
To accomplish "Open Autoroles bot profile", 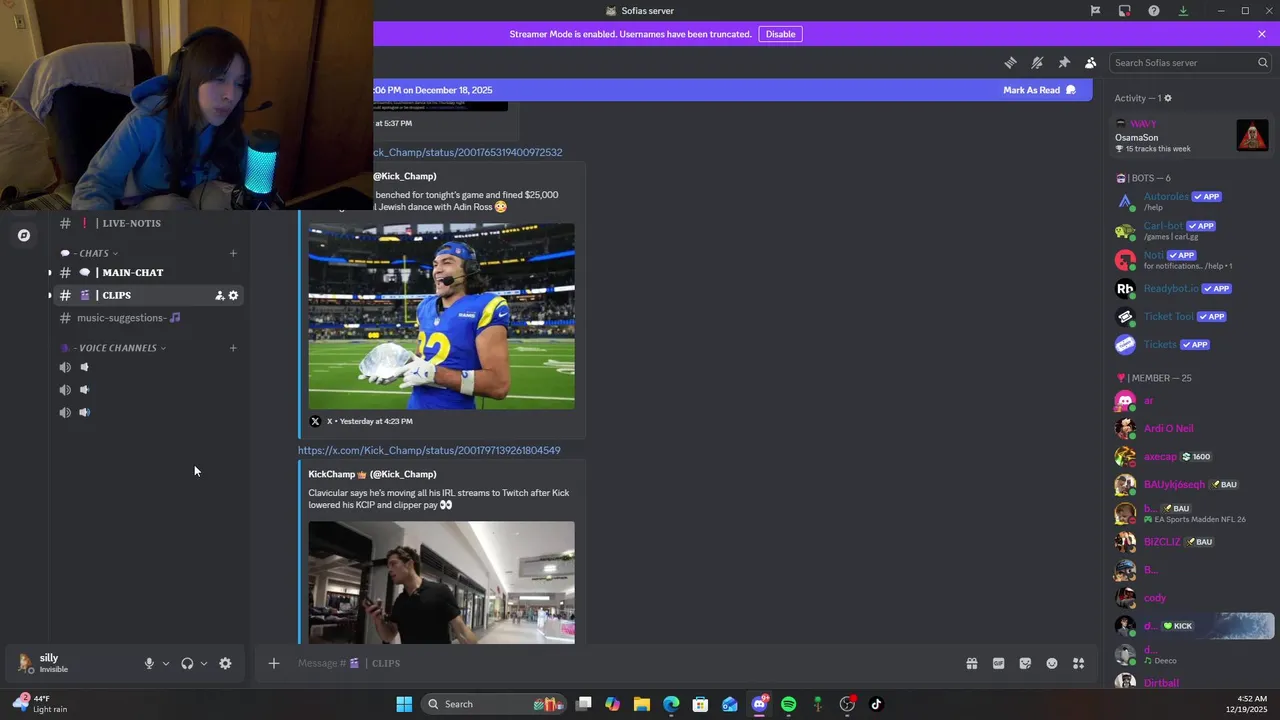I will pyautogui.click(x=1190, y=201).
